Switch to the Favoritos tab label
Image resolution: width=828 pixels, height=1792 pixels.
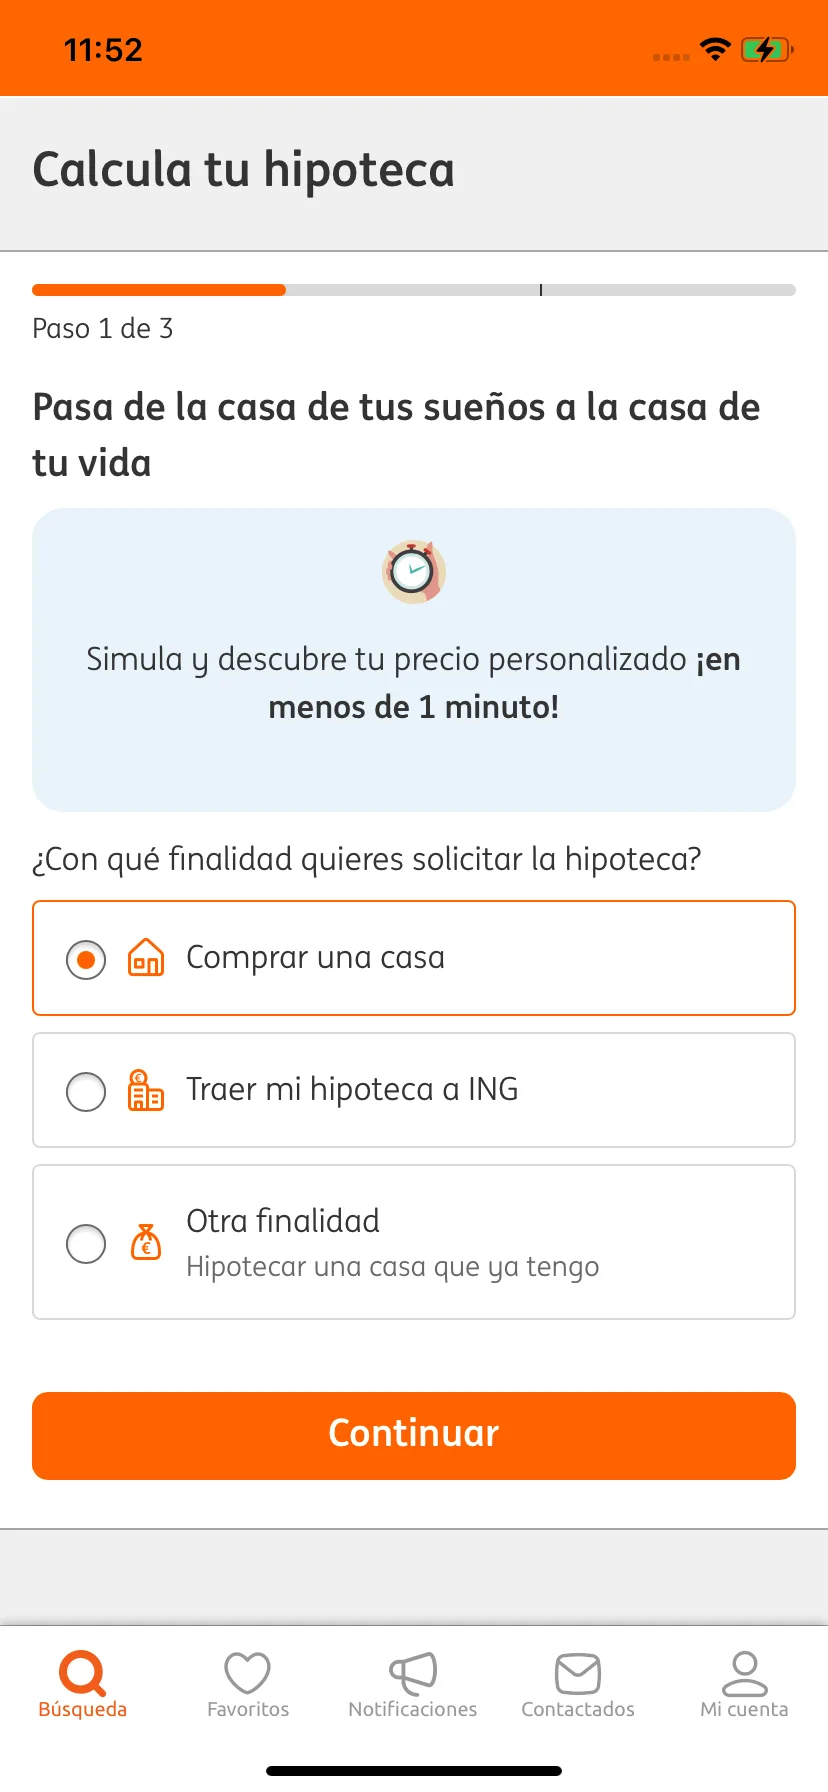(248, 1709)
